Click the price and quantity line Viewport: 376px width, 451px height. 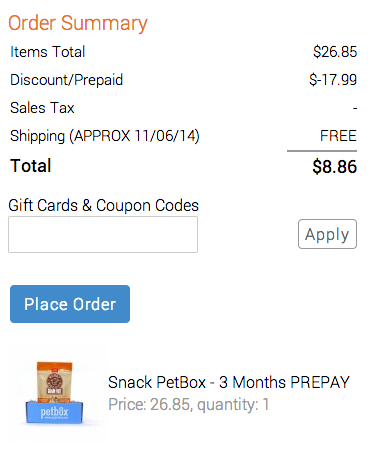point(189,405)
